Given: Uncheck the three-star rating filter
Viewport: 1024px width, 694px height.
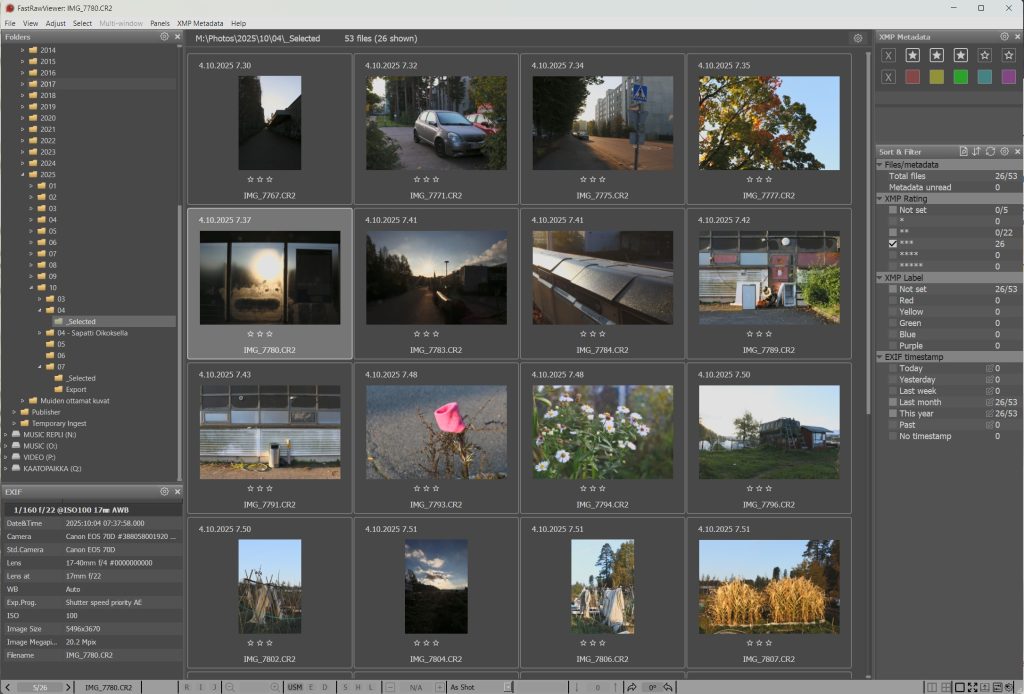Looking at the screenshot, I should coord(893,243).
